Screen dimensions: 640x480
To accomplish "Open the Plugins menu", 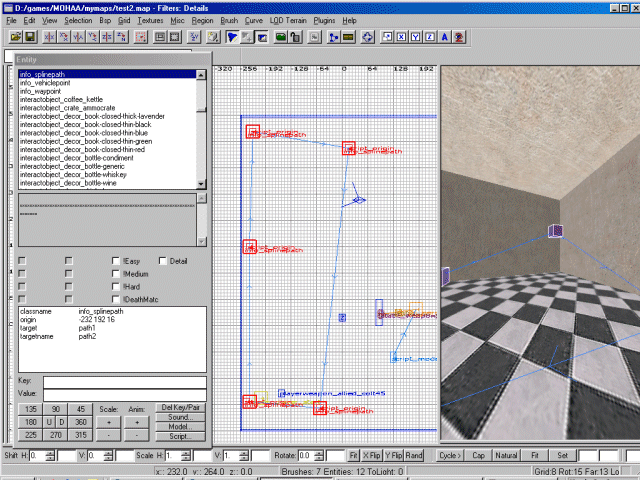I will coord(324,20).
